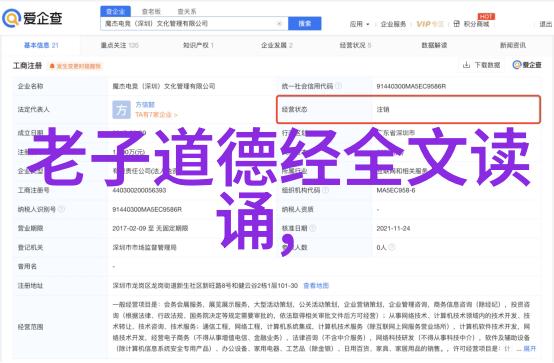Screen dimensions: 554x363
Task: Switch to 知识产权 tab
Action: tap(198, 45)
